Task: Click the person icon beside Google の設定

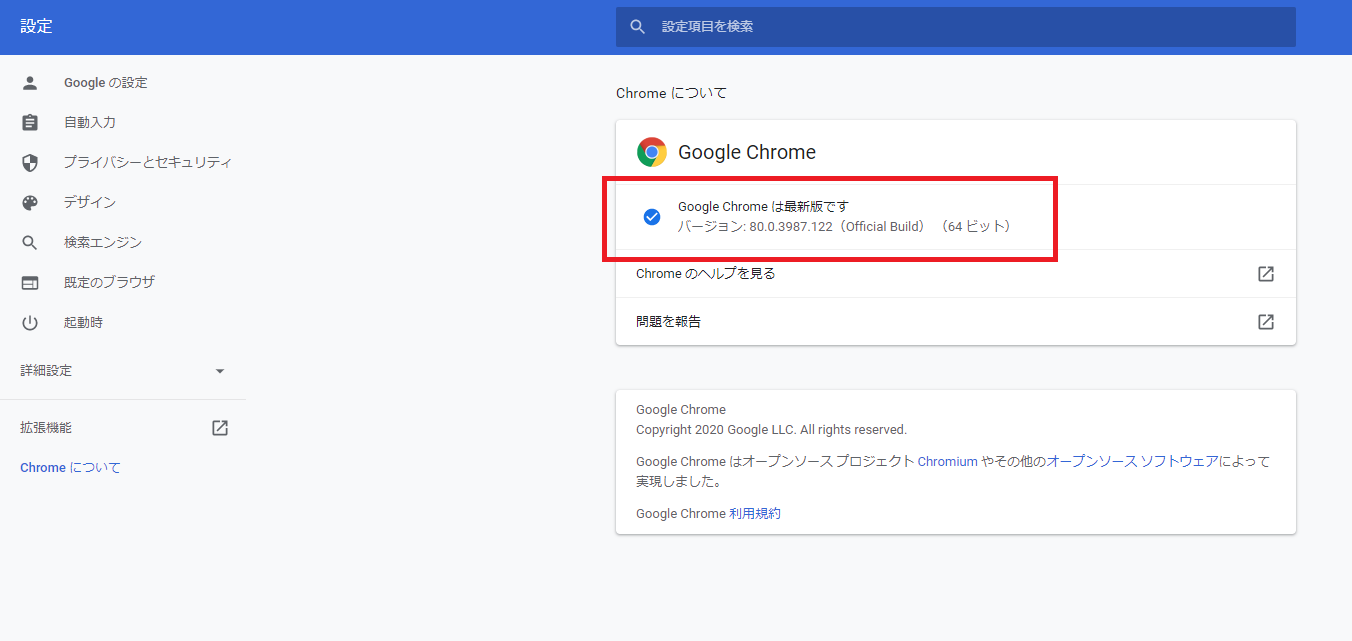Action: click(30, 83)
